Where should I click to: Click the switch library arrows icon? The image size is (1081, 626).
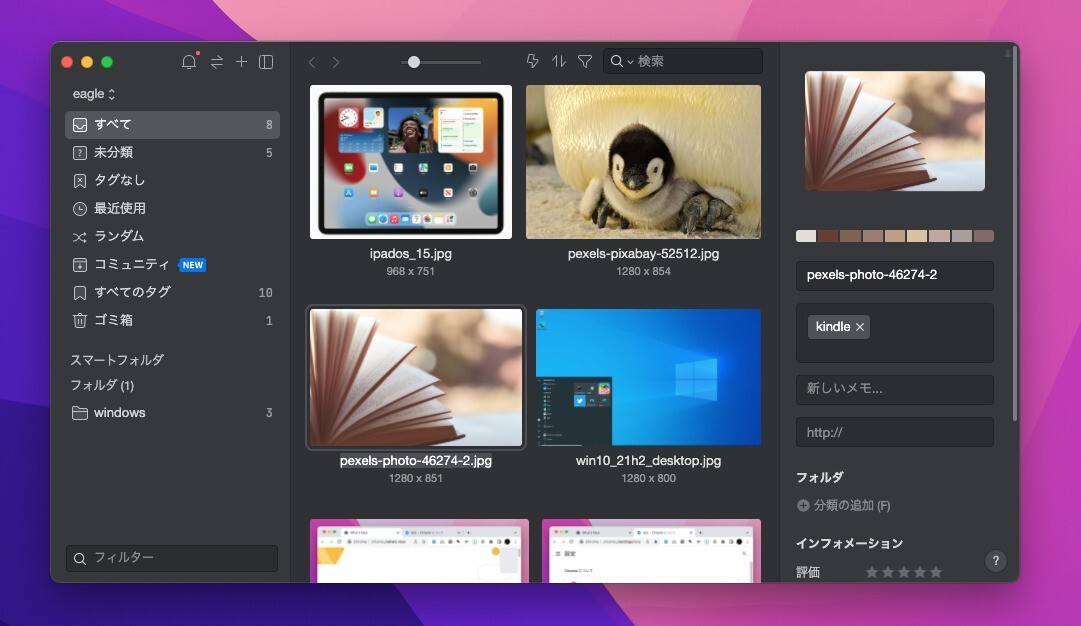pos(216,62)
